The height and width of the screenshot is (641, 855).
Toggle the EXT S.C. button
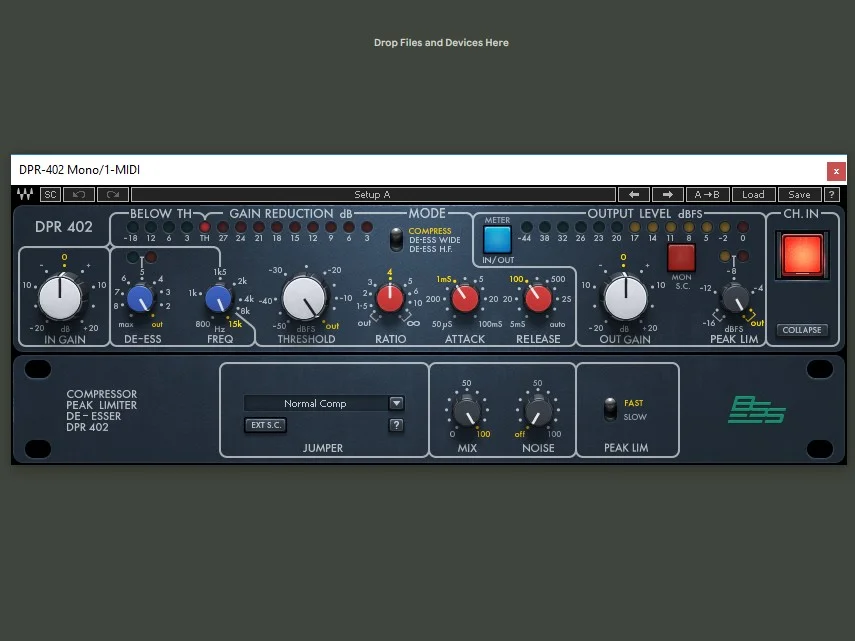[x=266, y=425]
